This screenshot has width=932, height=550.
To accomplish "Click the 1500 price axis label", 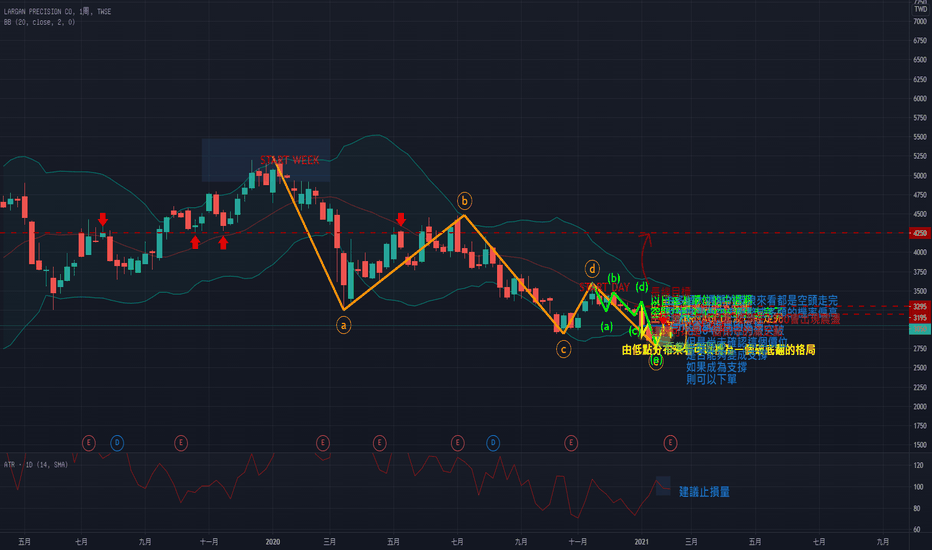I will (920, 445).
